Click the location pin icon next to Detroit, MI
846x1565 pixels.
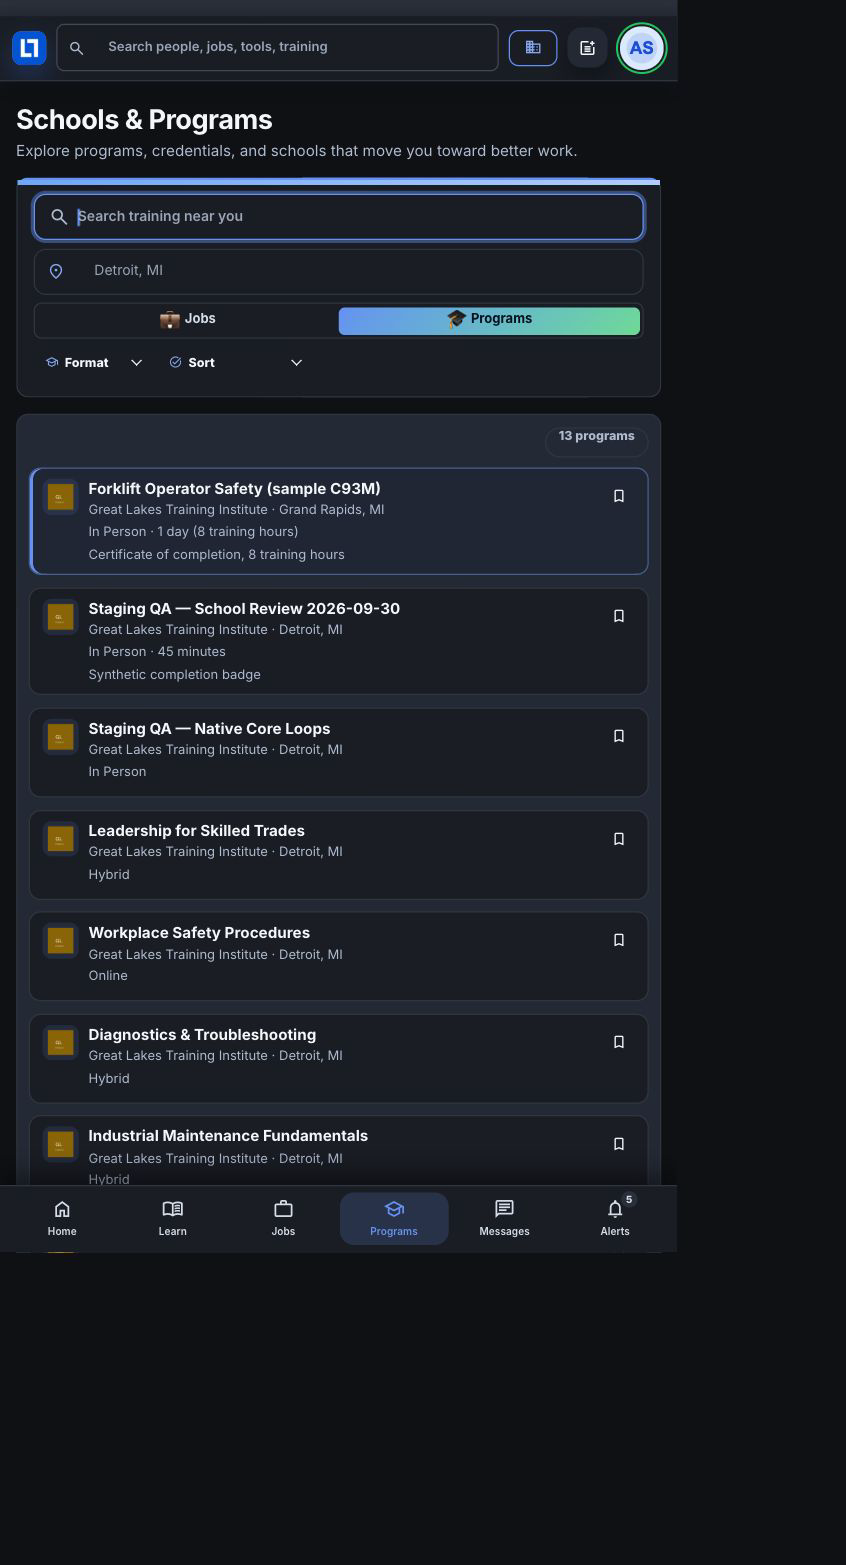[x=56, y=271]
